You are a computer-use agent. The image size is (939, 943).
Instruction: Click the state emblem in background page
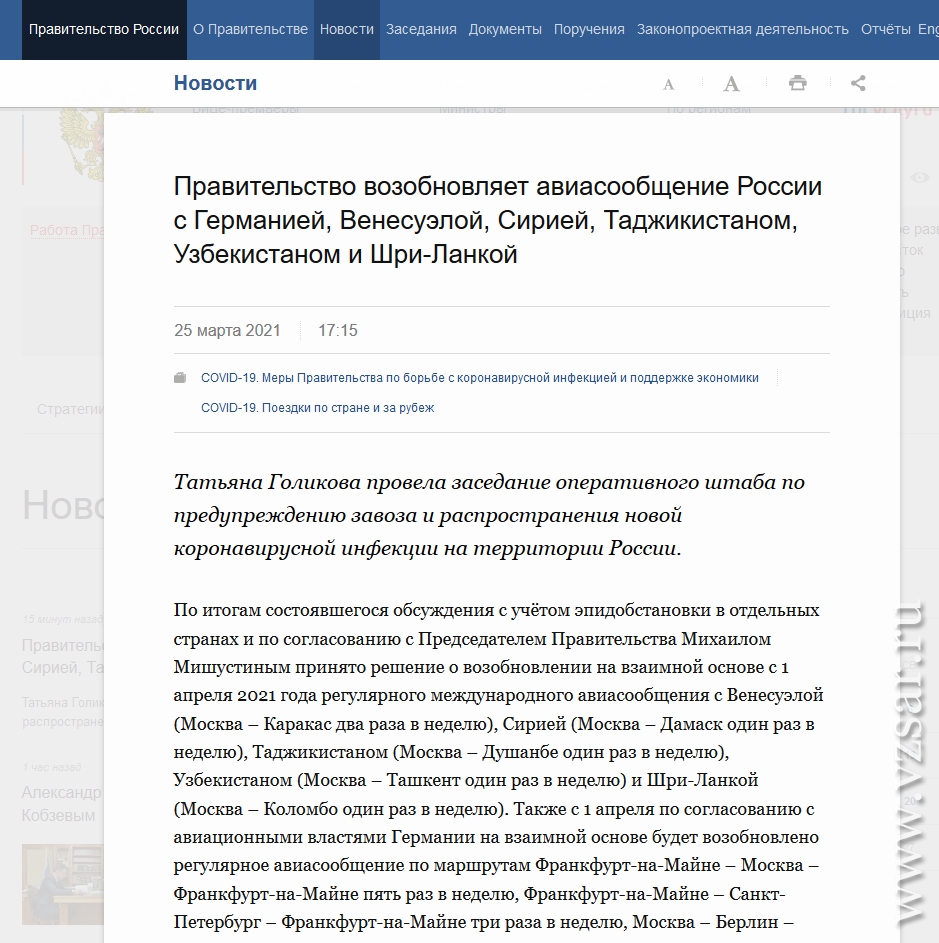(81, 144)
